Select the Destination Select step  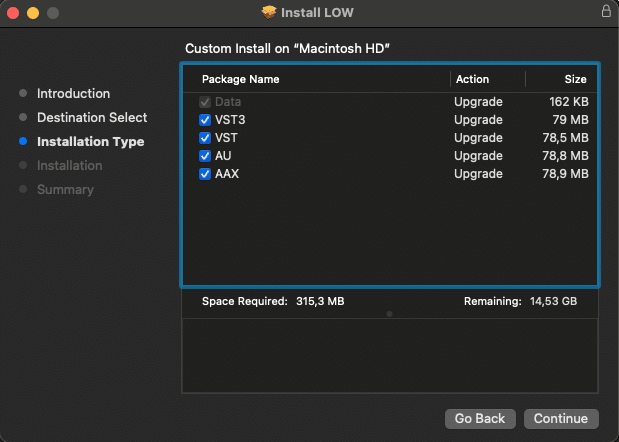click(x=92, y=117)
